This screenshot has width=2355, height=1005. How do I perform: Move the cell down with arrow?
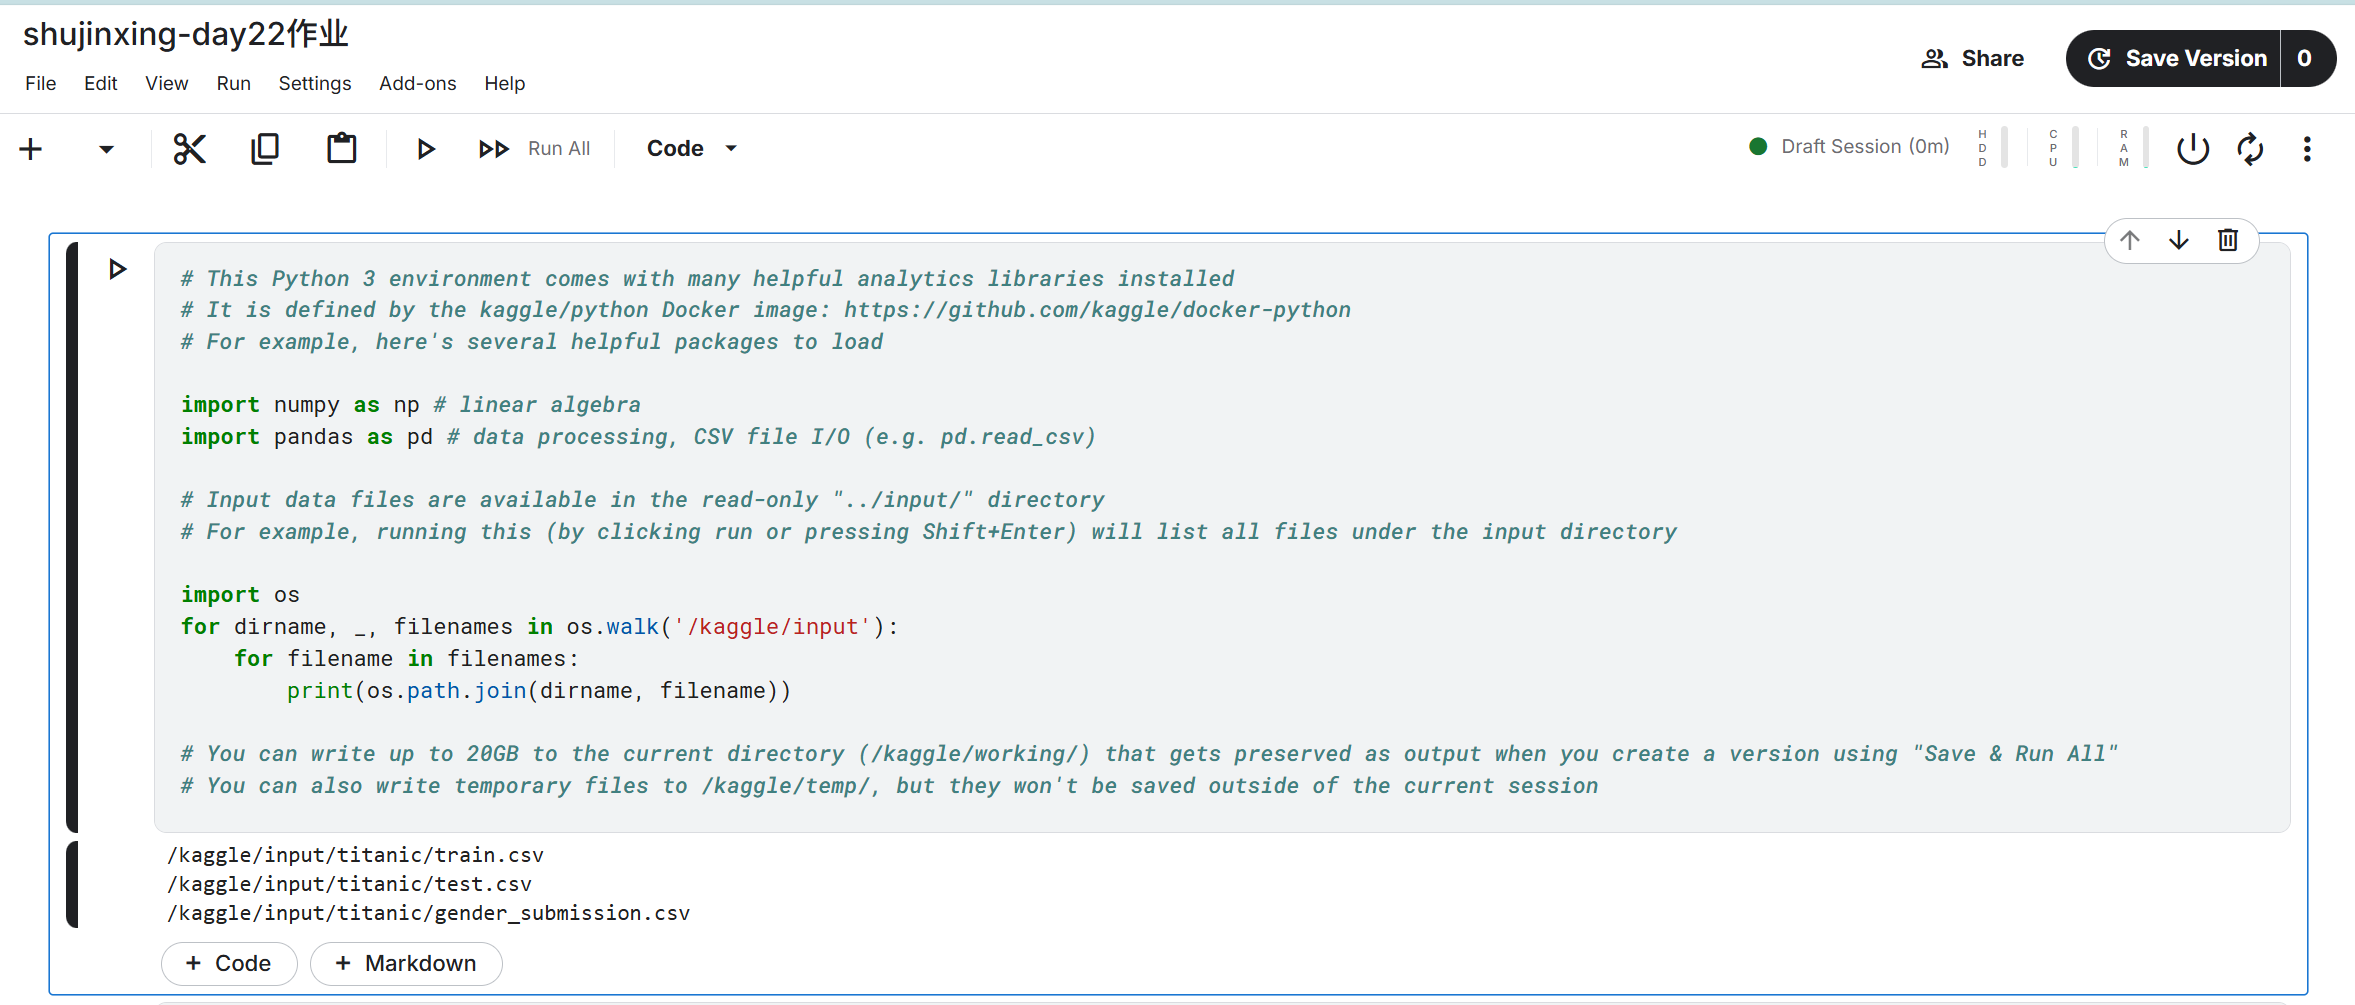pyautogui.click(x=2179, y=240)
